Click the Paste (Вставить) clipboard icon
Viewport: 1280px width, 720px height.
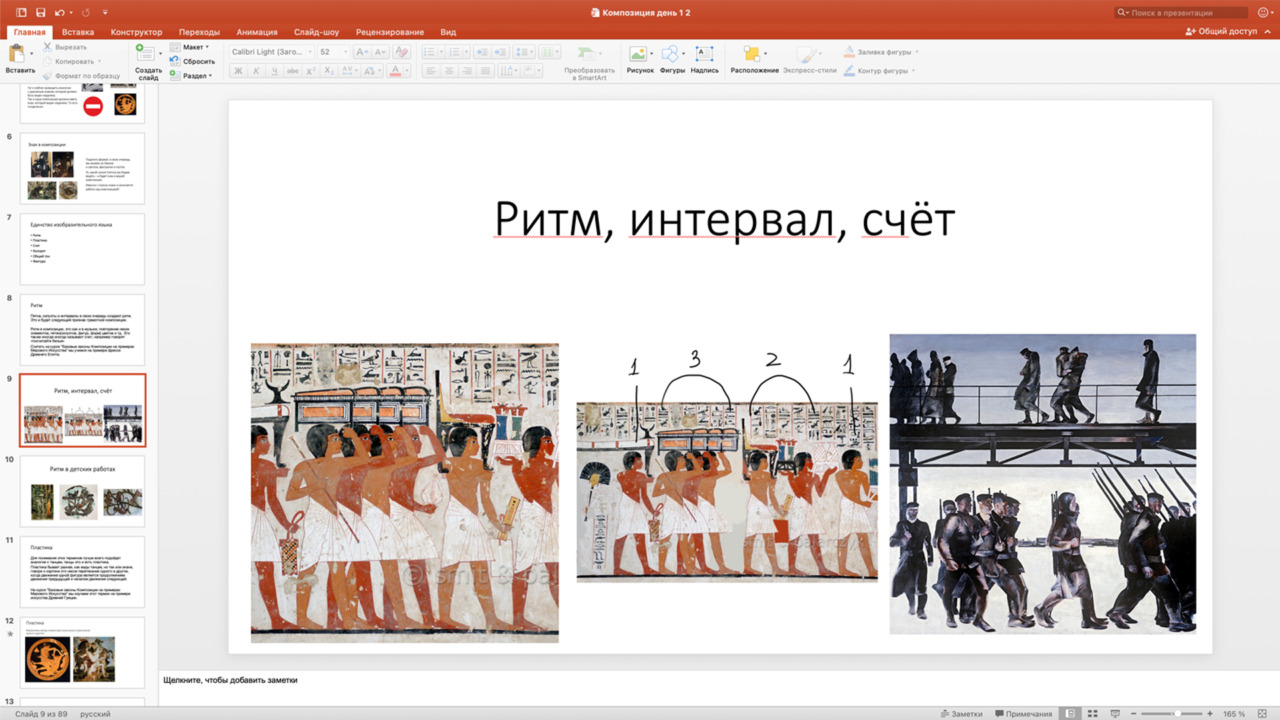tap(16, 54)
